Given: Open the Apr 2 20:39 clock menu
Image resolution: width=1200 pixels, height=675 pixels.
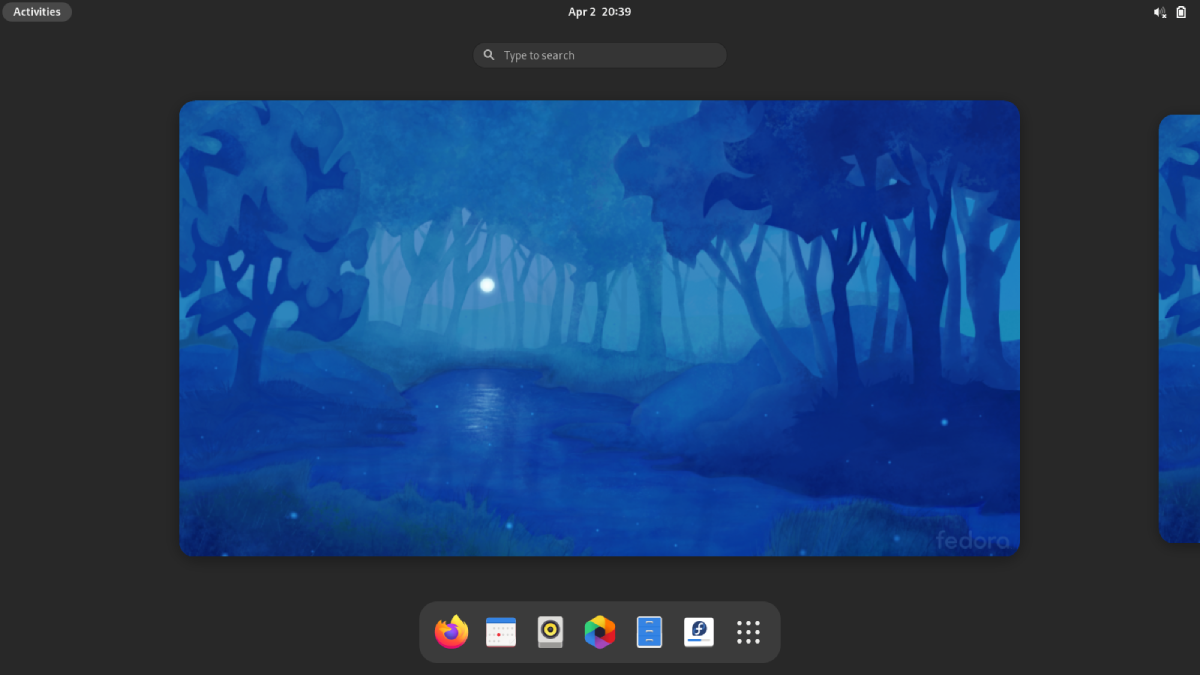Looking at the screenshot, I should pyautogui.click(x=599, y=12).
